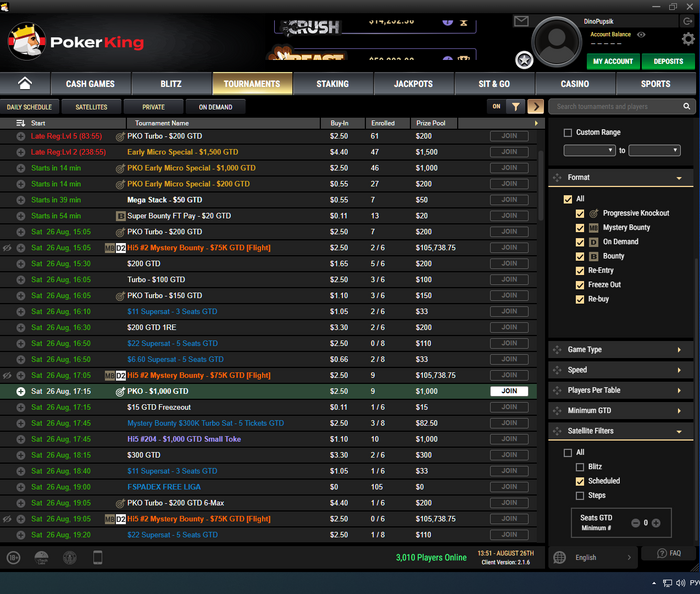Image resolution: width=700 pixels, height=594 pixels.
Task: Click Mystery Bounty MB icon in Format
Action: (594, 228)
